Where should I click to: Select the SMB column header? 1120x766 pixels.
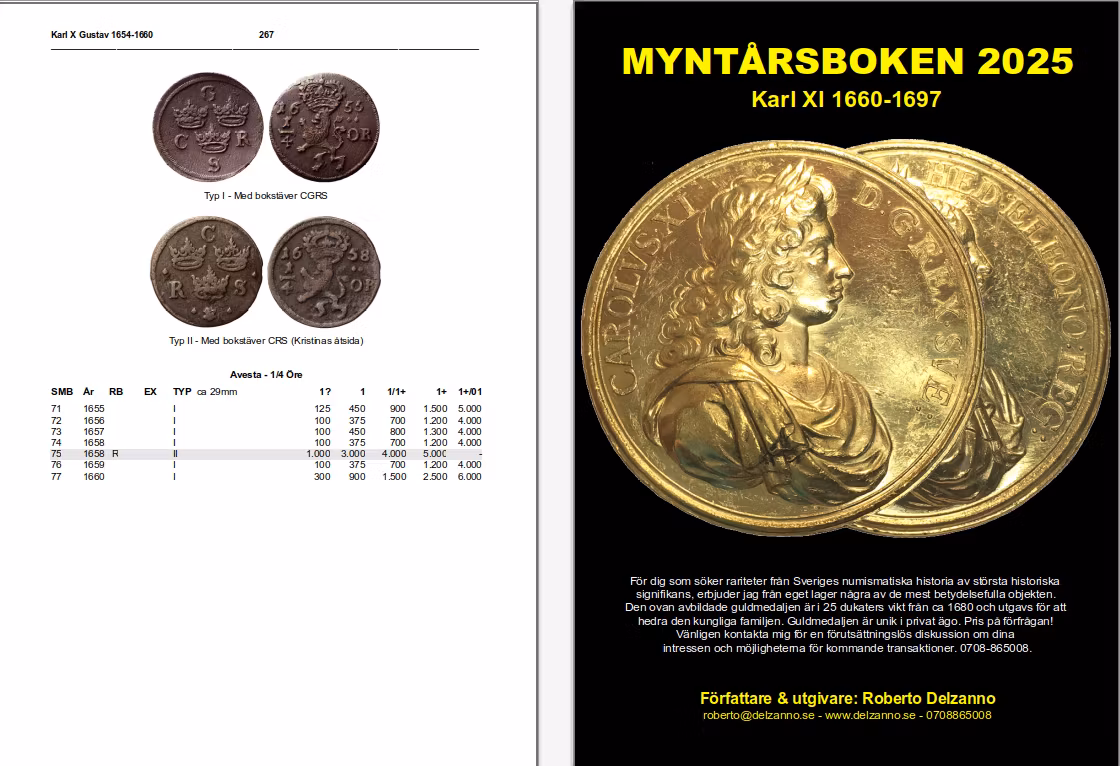(62, 392)
